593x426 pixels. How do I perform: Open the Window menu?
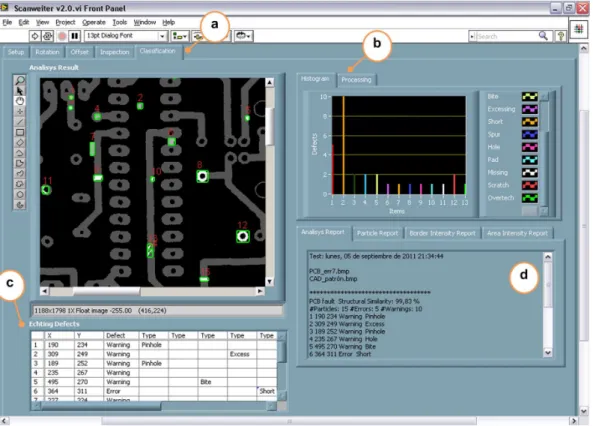(145, 22)
